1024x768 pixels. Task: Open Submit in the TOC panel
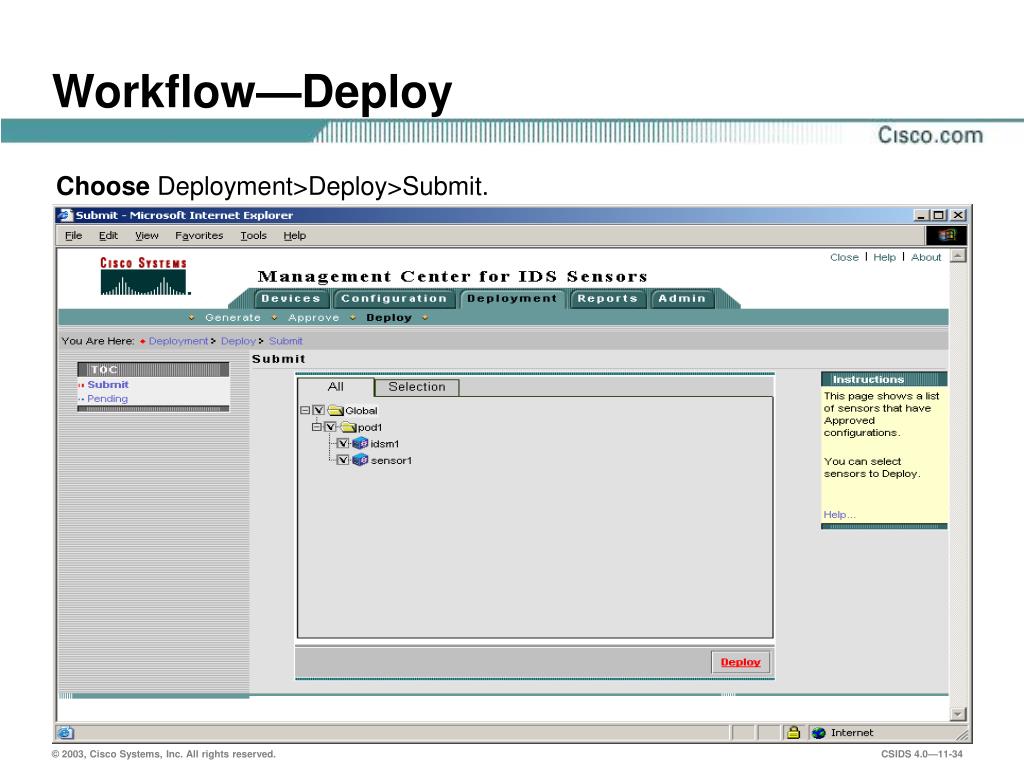108,385
